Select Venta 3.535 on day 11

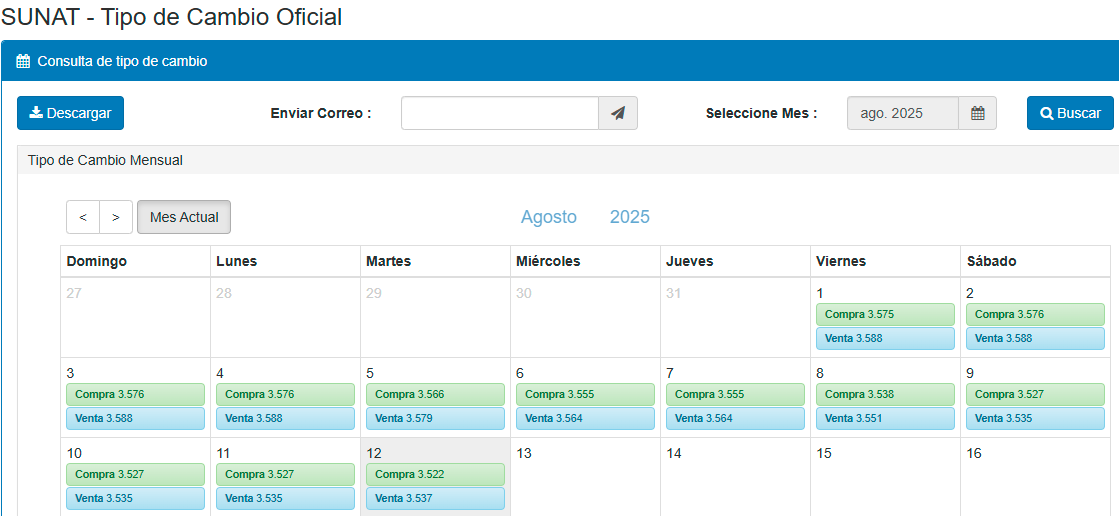pos(285,498)
